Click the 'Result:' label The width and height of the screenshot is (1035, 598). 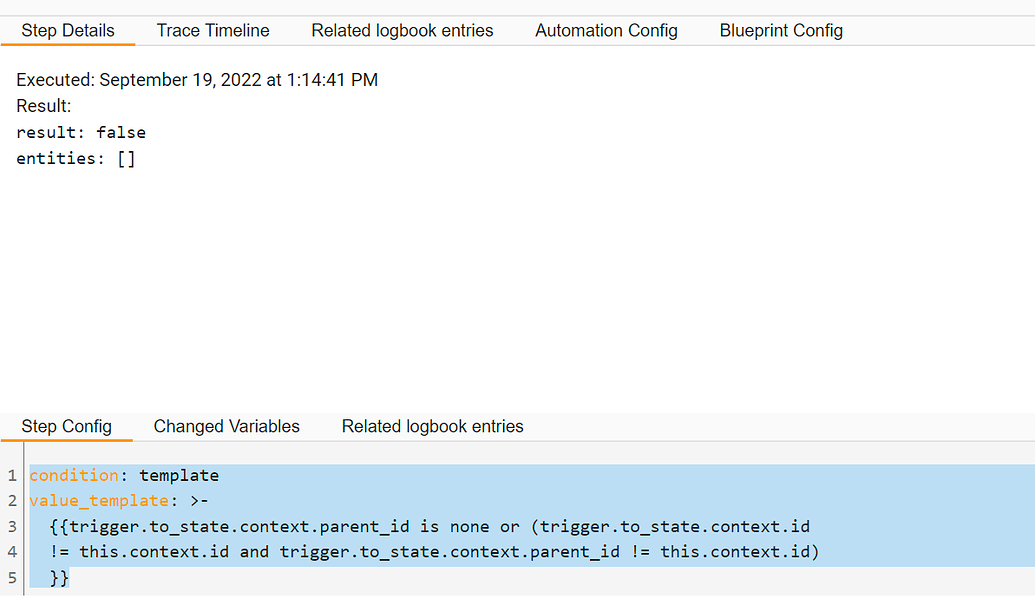pyautogui.click(x=44, y=106)
